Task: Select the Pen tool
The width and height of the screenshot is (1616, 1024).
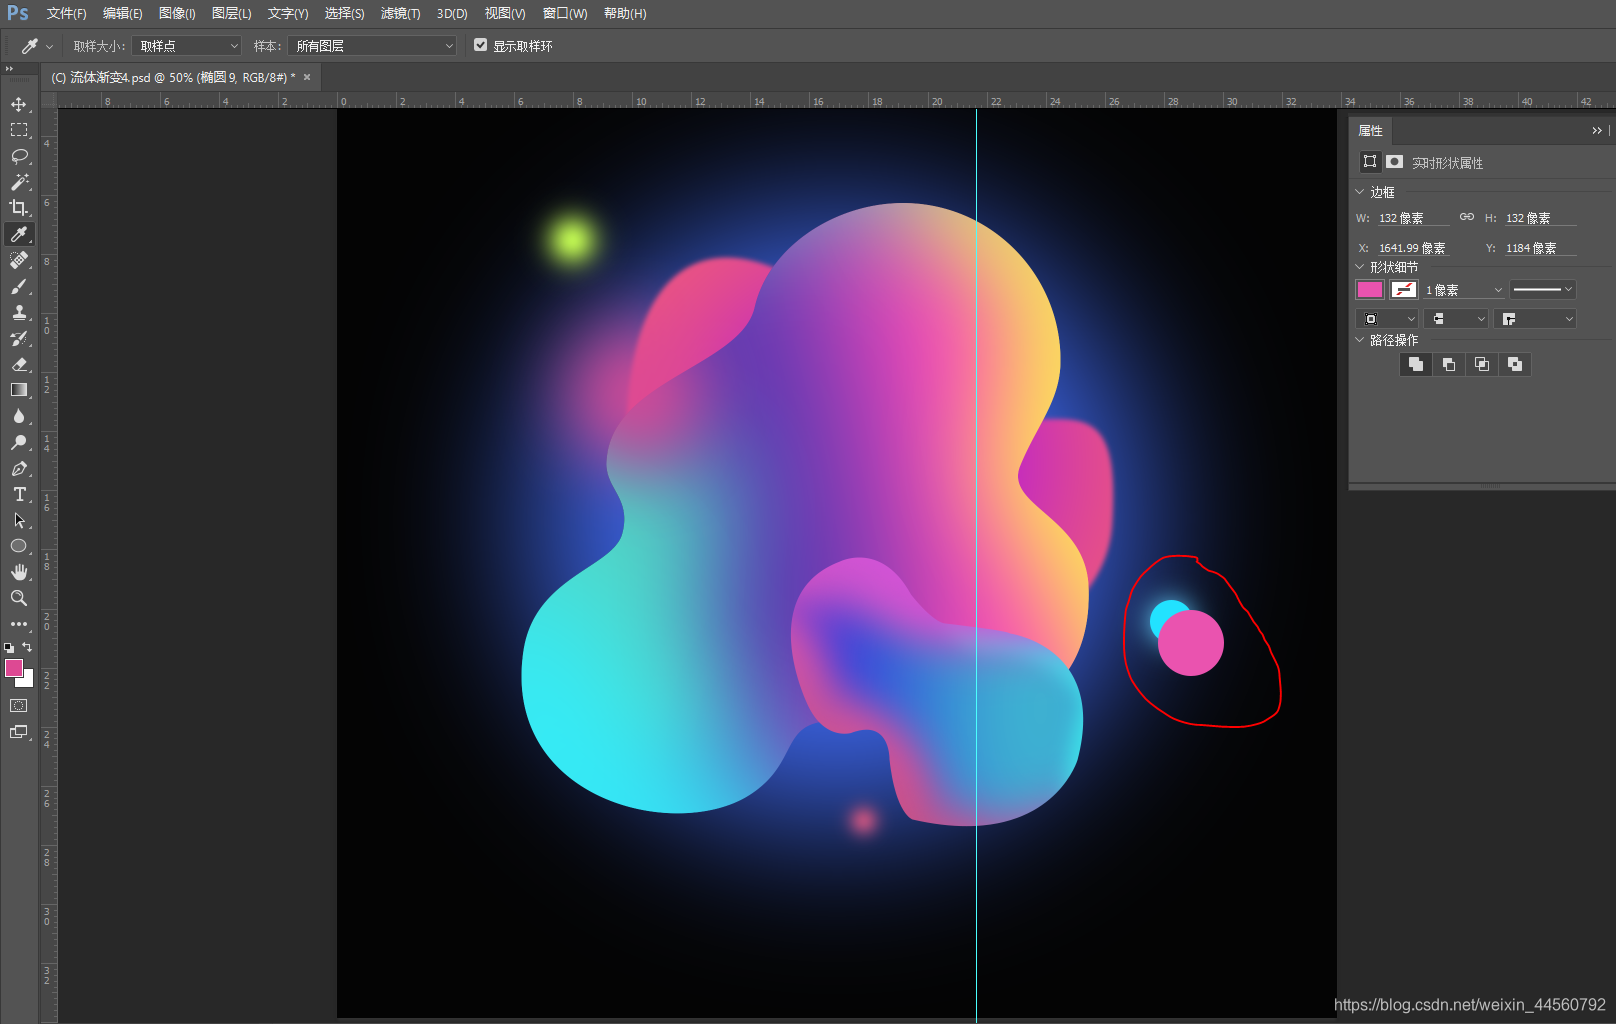Action: (x=19, y=468)
